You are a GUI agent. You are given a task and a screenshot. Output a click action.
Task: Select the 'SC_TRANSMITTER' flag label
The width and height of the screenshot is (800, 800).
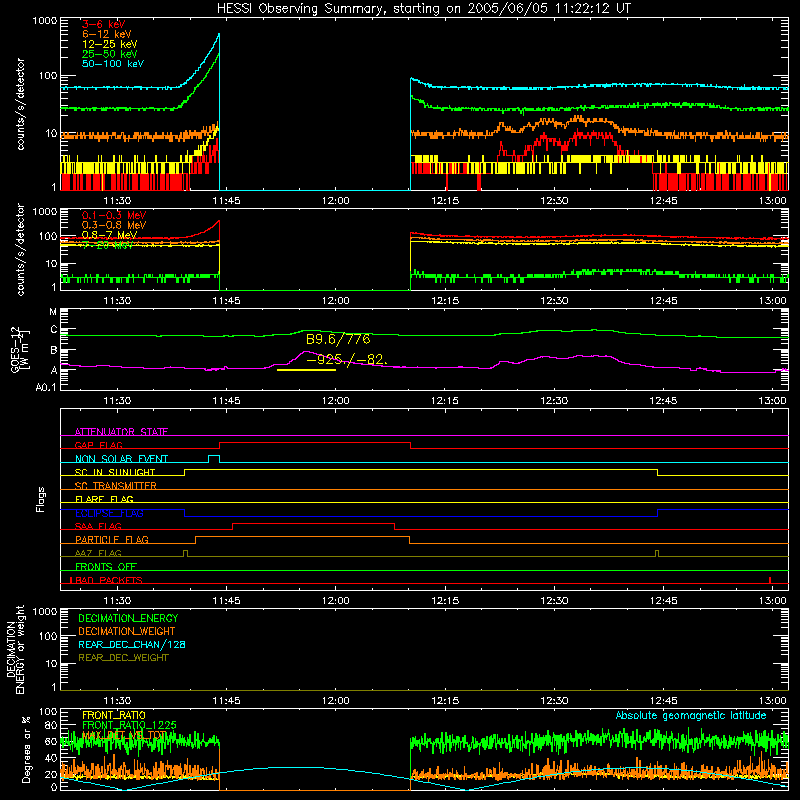coord(116,486)
